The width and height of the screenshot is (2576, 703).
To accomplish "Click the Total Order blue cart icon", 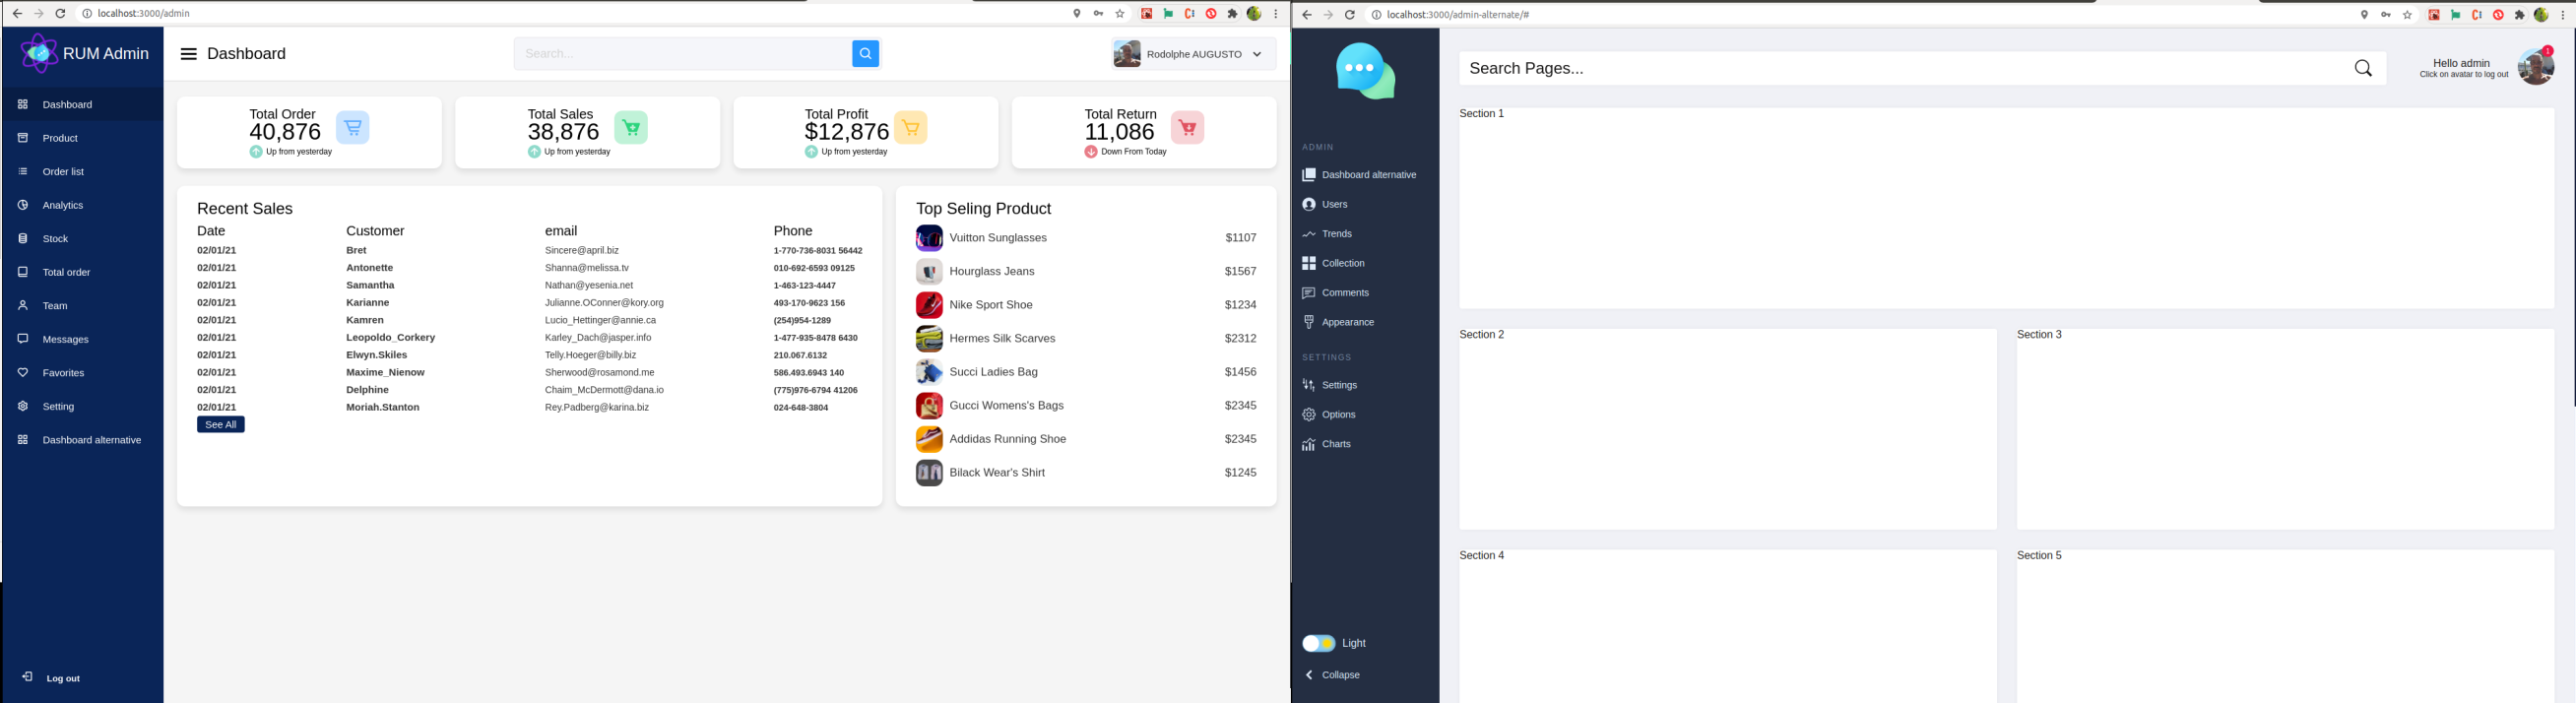I will pos(352,128).
